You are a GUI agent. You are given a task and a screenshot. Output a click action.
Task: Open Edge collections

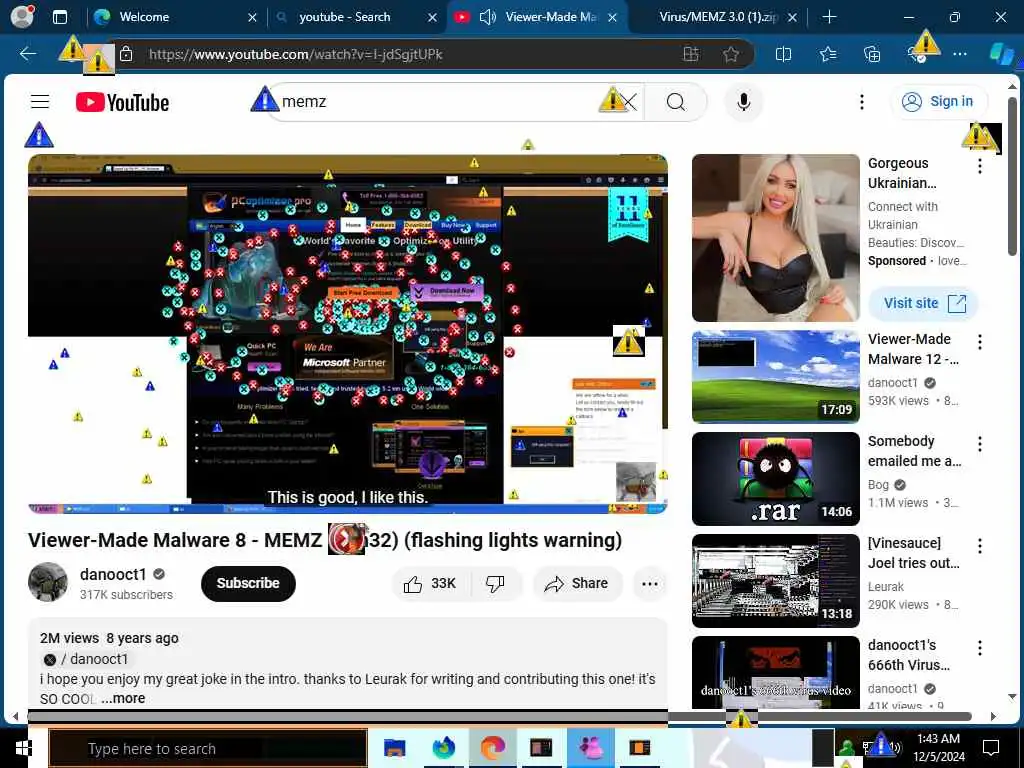[x=872, y=54]
